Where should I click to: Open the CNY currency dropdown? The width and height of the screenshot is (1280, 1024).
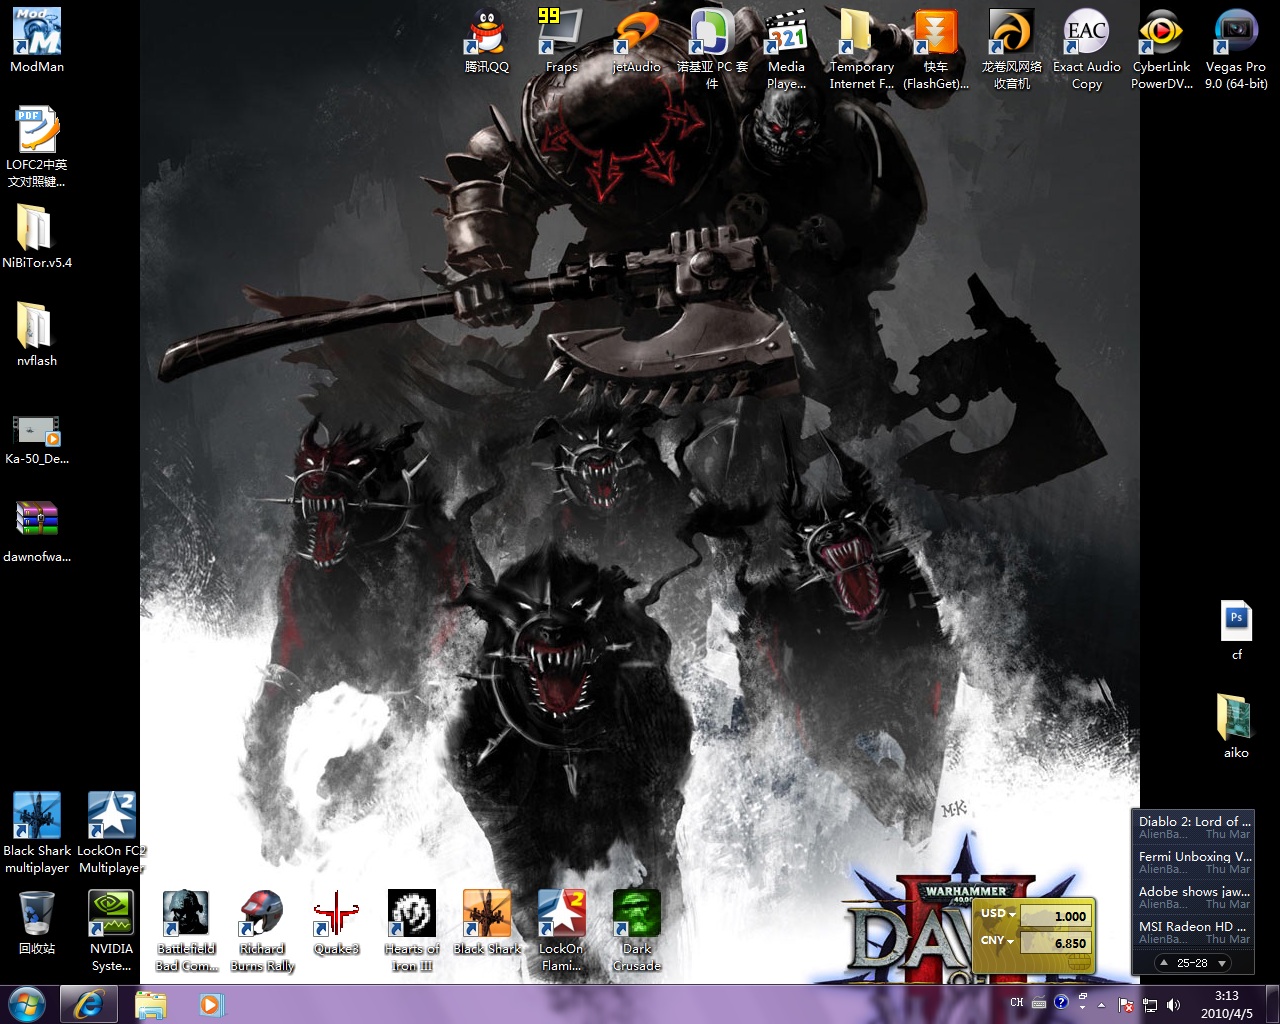(x=997, y=941)
